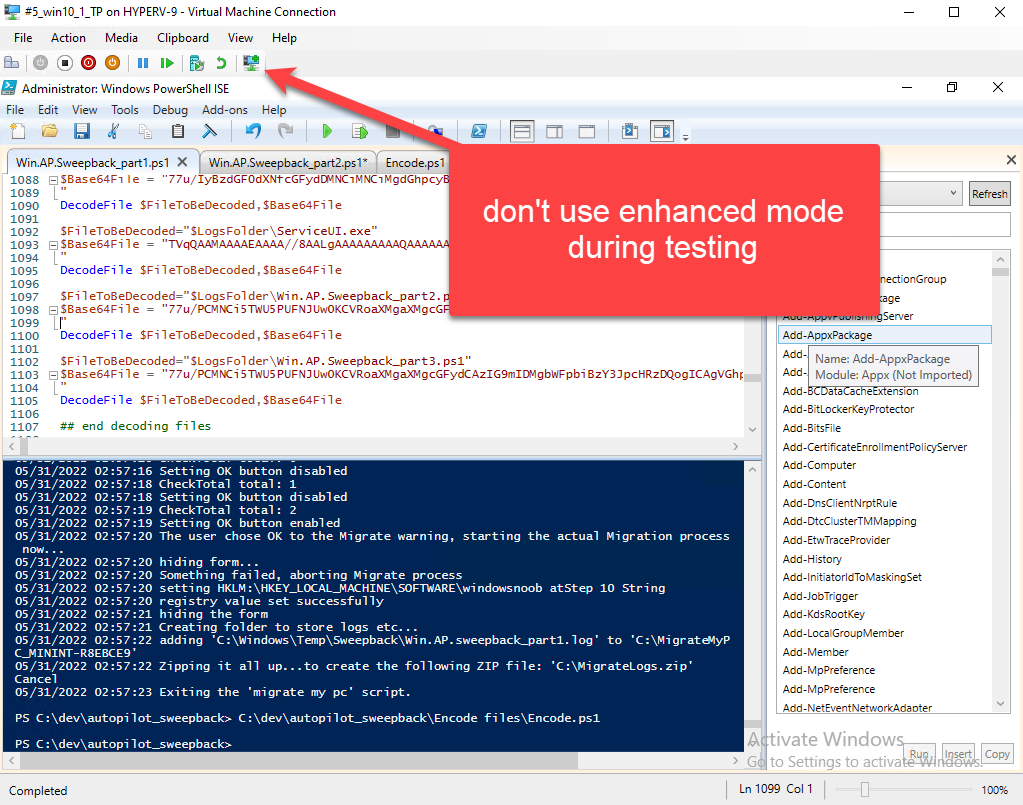Create a VM checkpoint
The height and width of the screenshot is (805, 1023).
point(196,63)
